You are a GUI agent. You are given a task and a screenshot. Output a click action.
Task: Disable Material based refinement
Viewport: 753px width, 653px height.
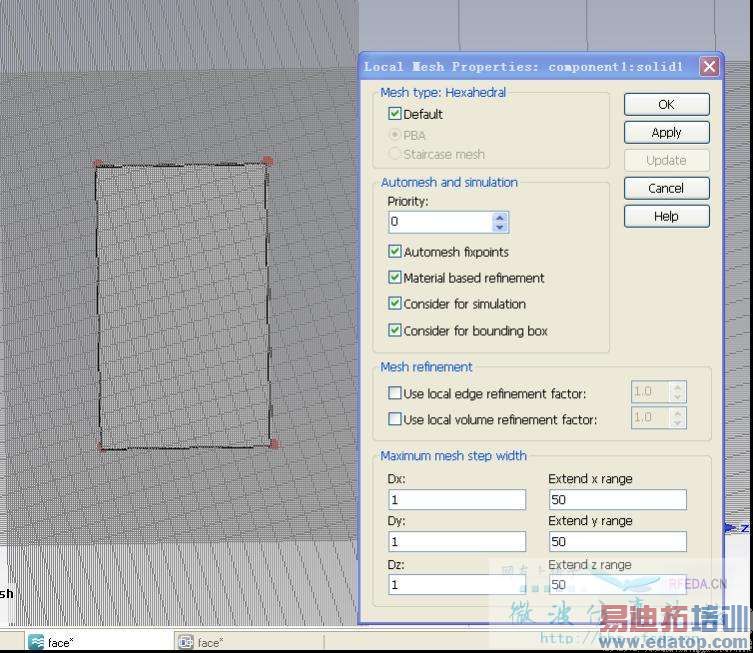[x=394, y=278]
